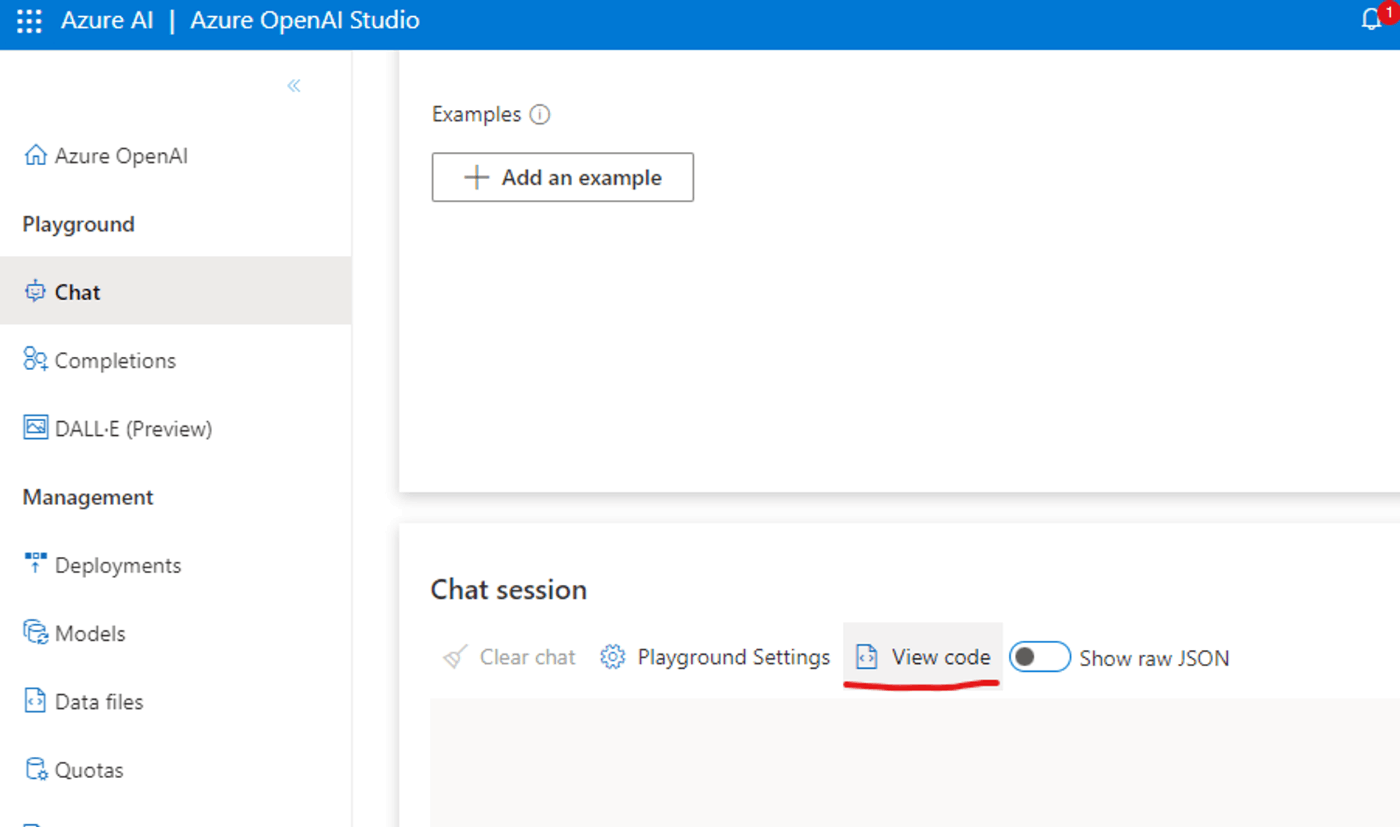Click the plus icon on Add an example

coord(476,177)
